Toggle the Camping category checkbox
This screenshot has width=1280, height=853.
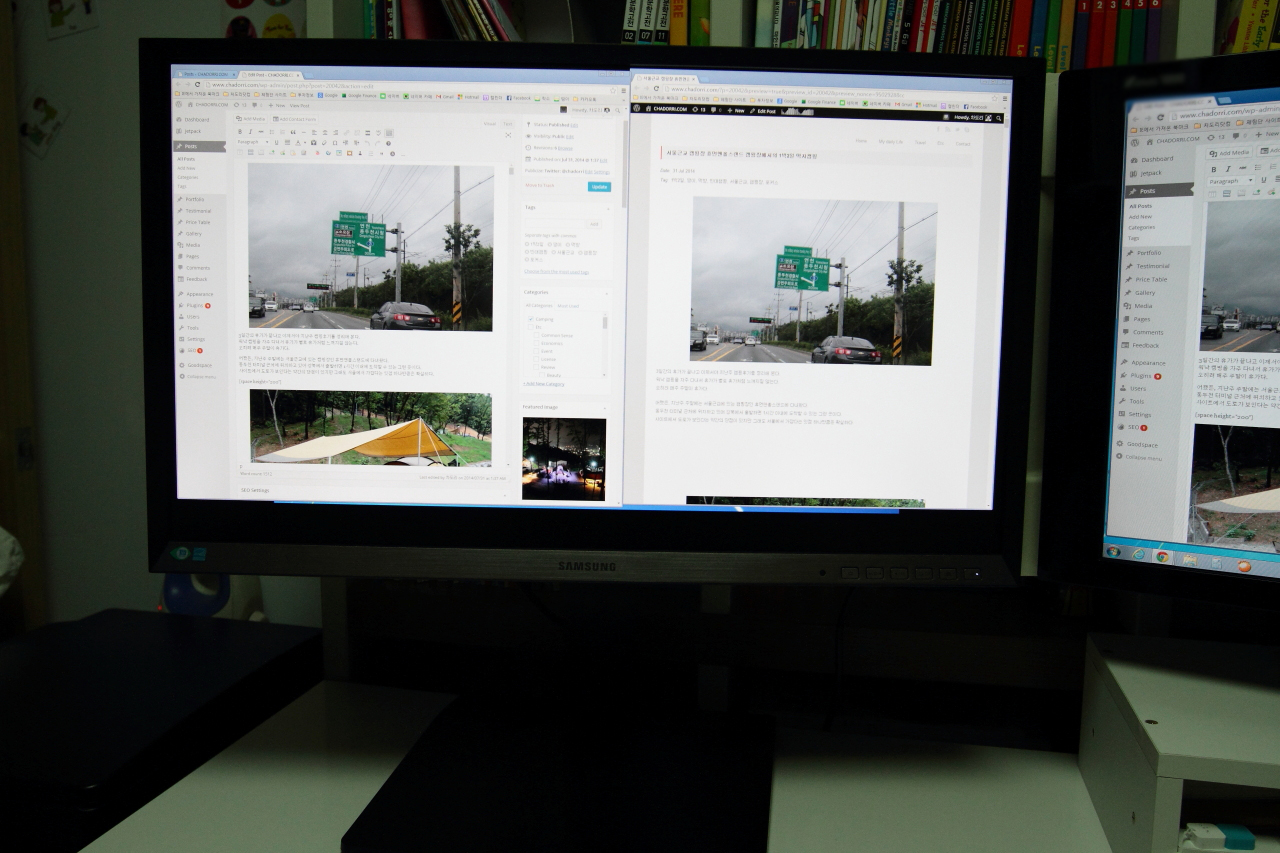(531, 319)
